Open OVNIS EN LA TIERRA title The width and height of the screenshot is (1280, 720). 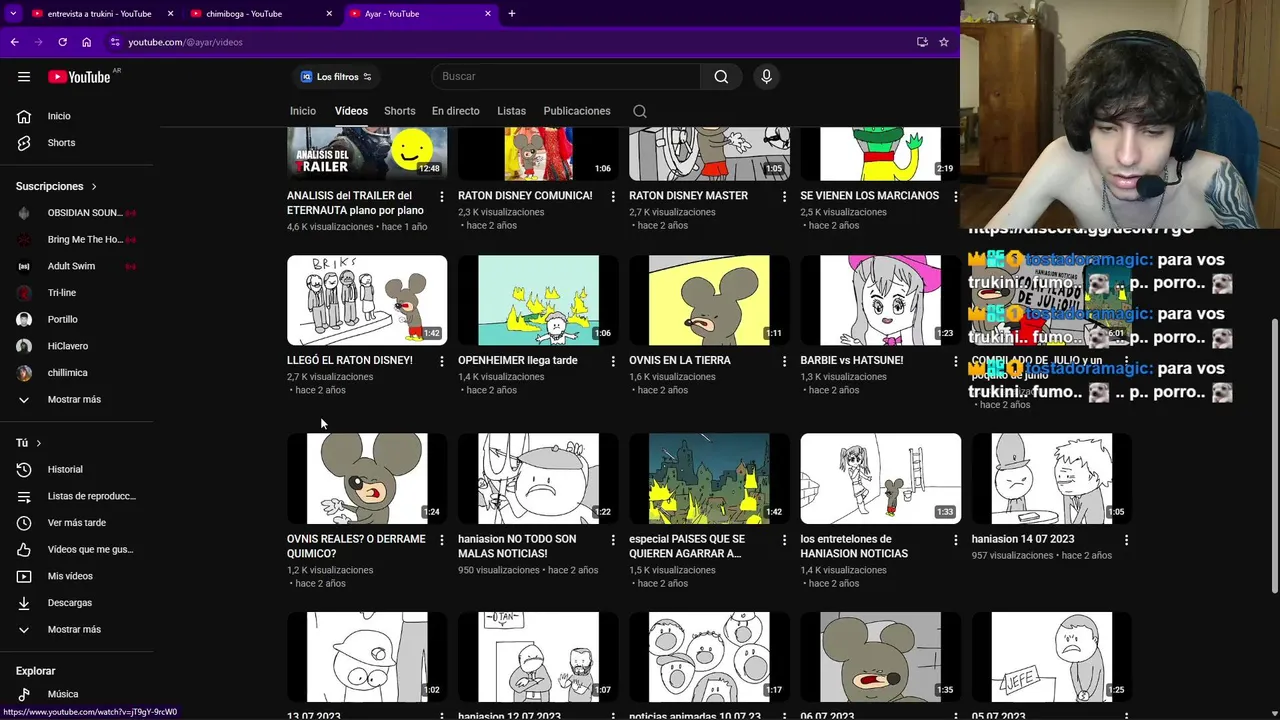680,361
